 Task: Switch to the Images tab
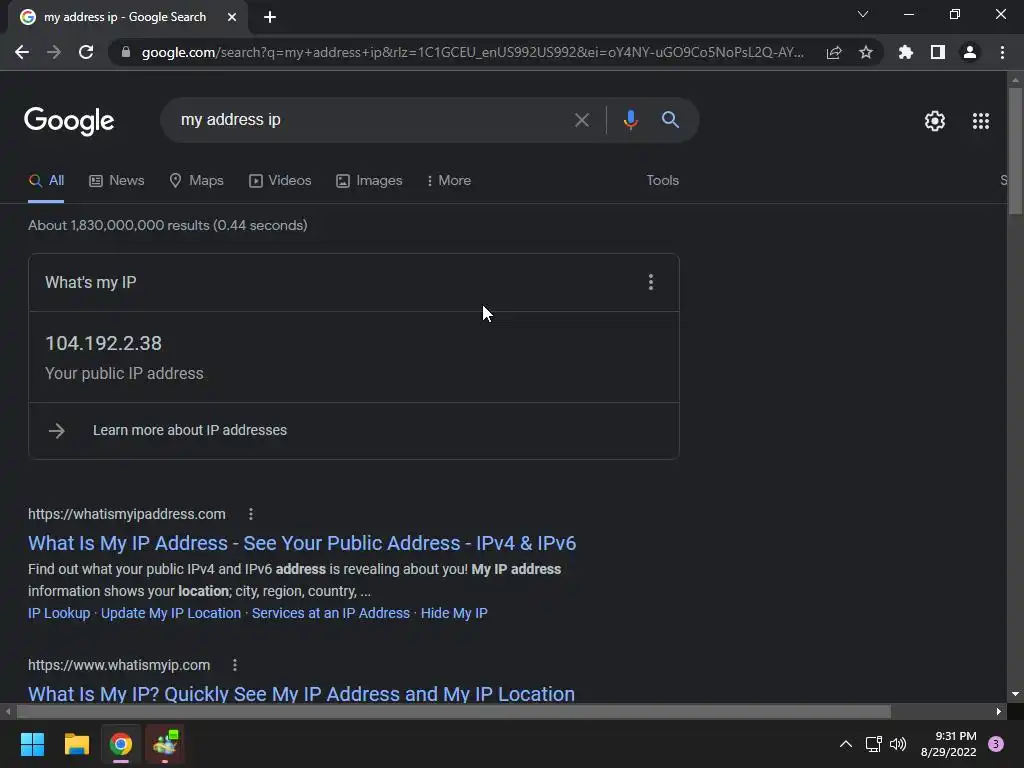tap(369, 181)
